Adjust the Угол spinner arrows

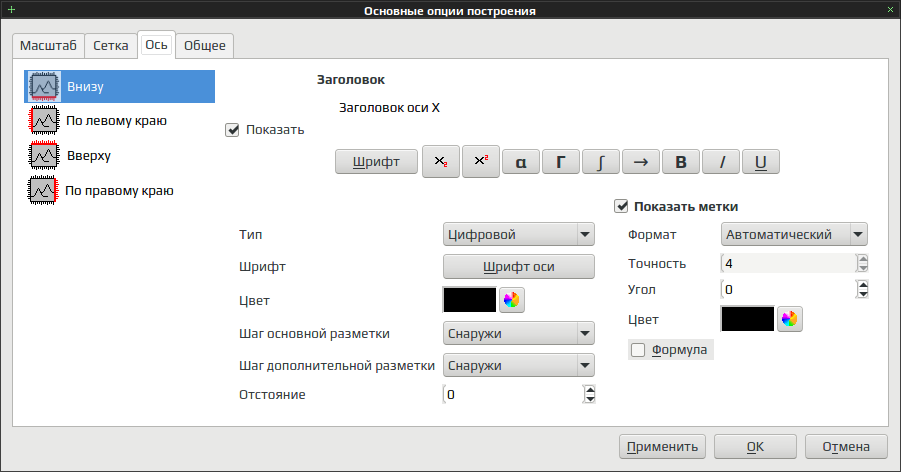point(863,289)
